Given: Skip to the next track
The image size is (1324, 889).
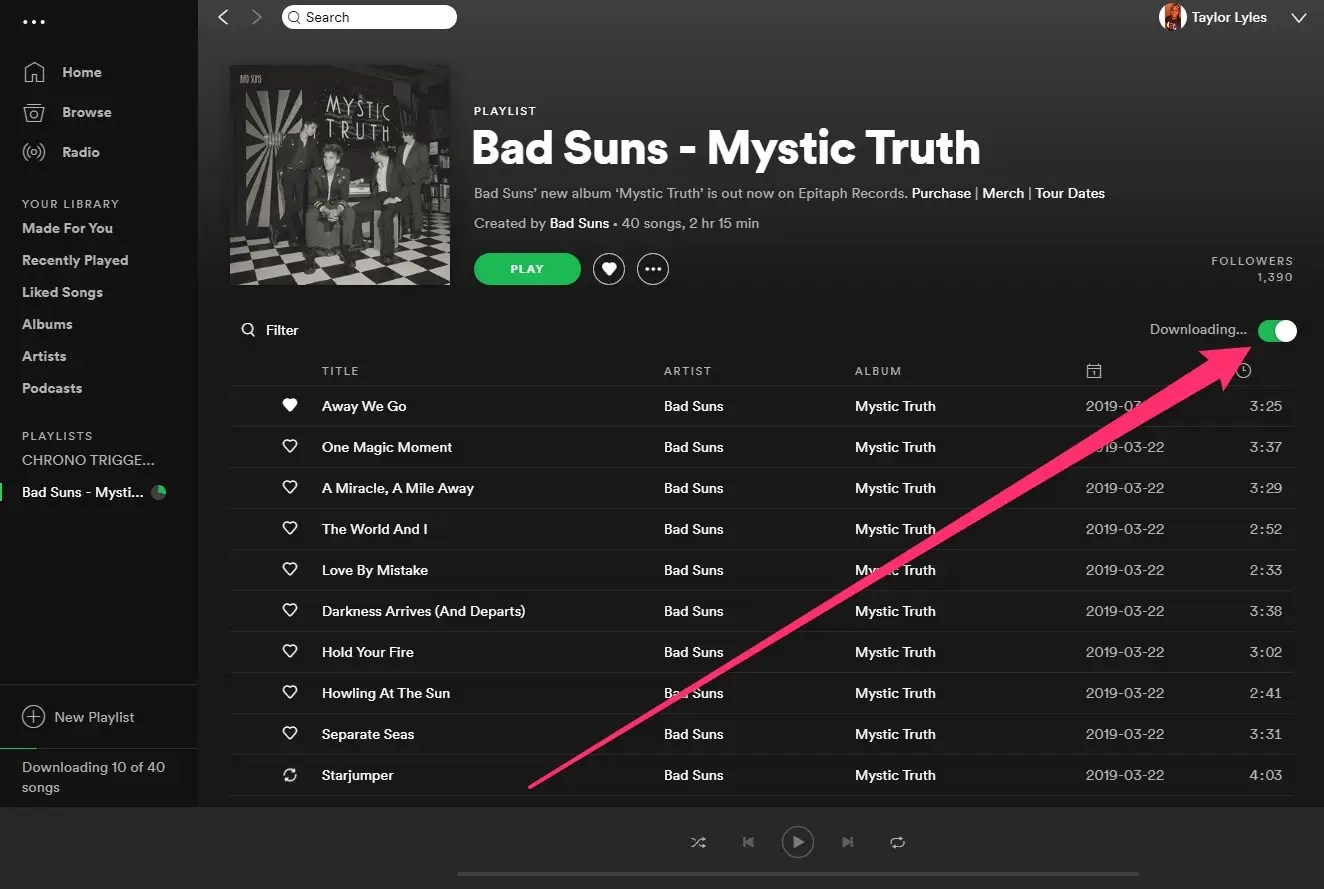Looking at the screenshot, I should [x=847, y=842].
